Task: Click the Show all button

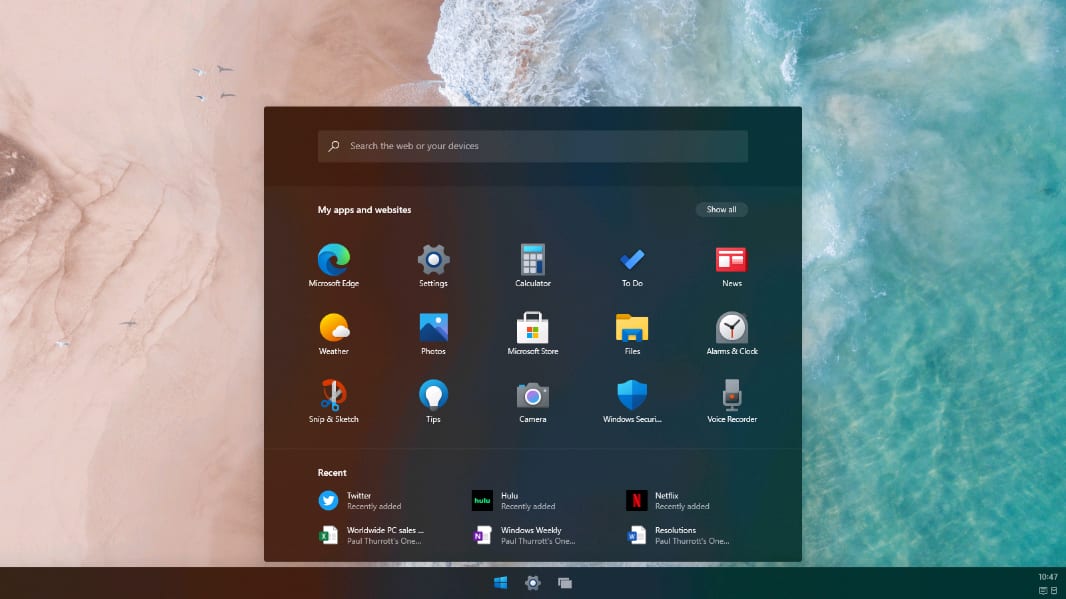Action: tap(721, 210)
